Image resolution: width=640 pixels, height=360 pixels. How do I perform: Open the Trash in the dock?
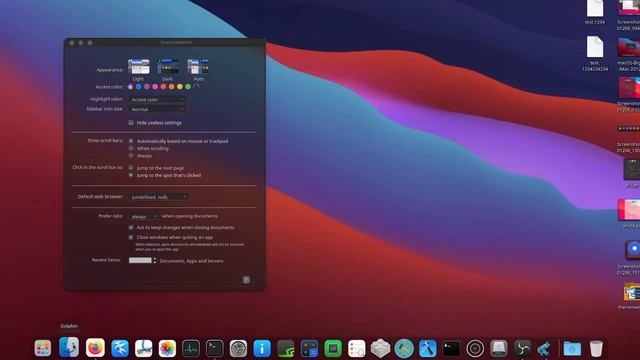point(596,348)
